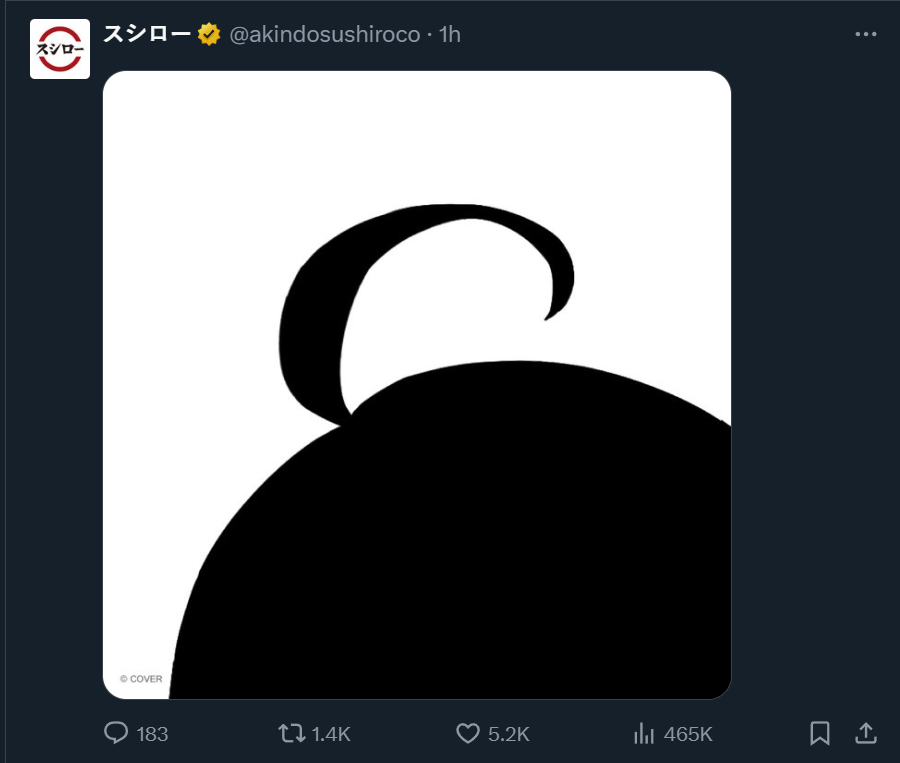This screenshot has height=763, width=900.
Task: Open the black silhouette image
Action: [x=417, y=385]
